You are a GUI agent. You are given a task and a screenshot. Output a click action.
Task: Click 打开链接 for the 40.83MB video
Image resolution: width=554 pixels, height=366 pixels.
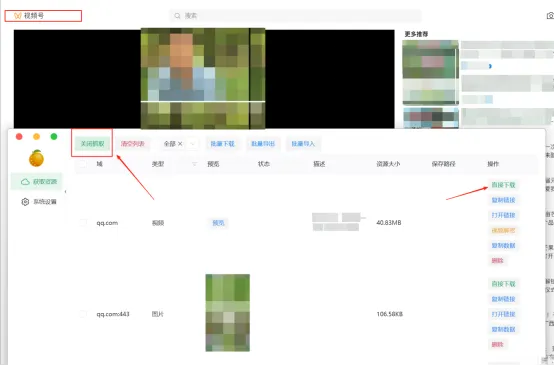click(503, 215)
